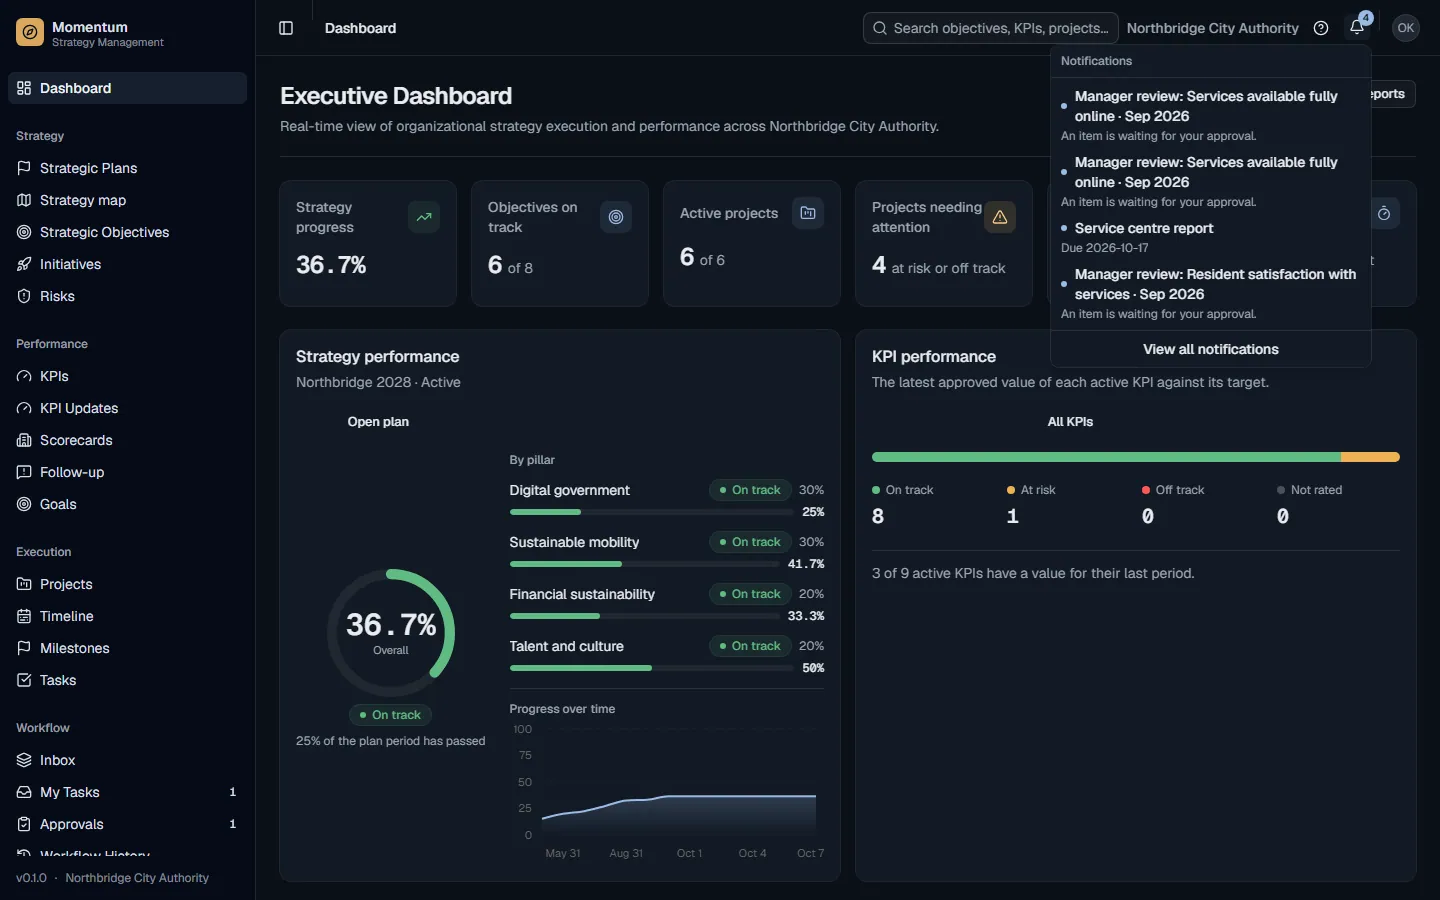Open Initiatives in the sidebar

pos(127,264)
